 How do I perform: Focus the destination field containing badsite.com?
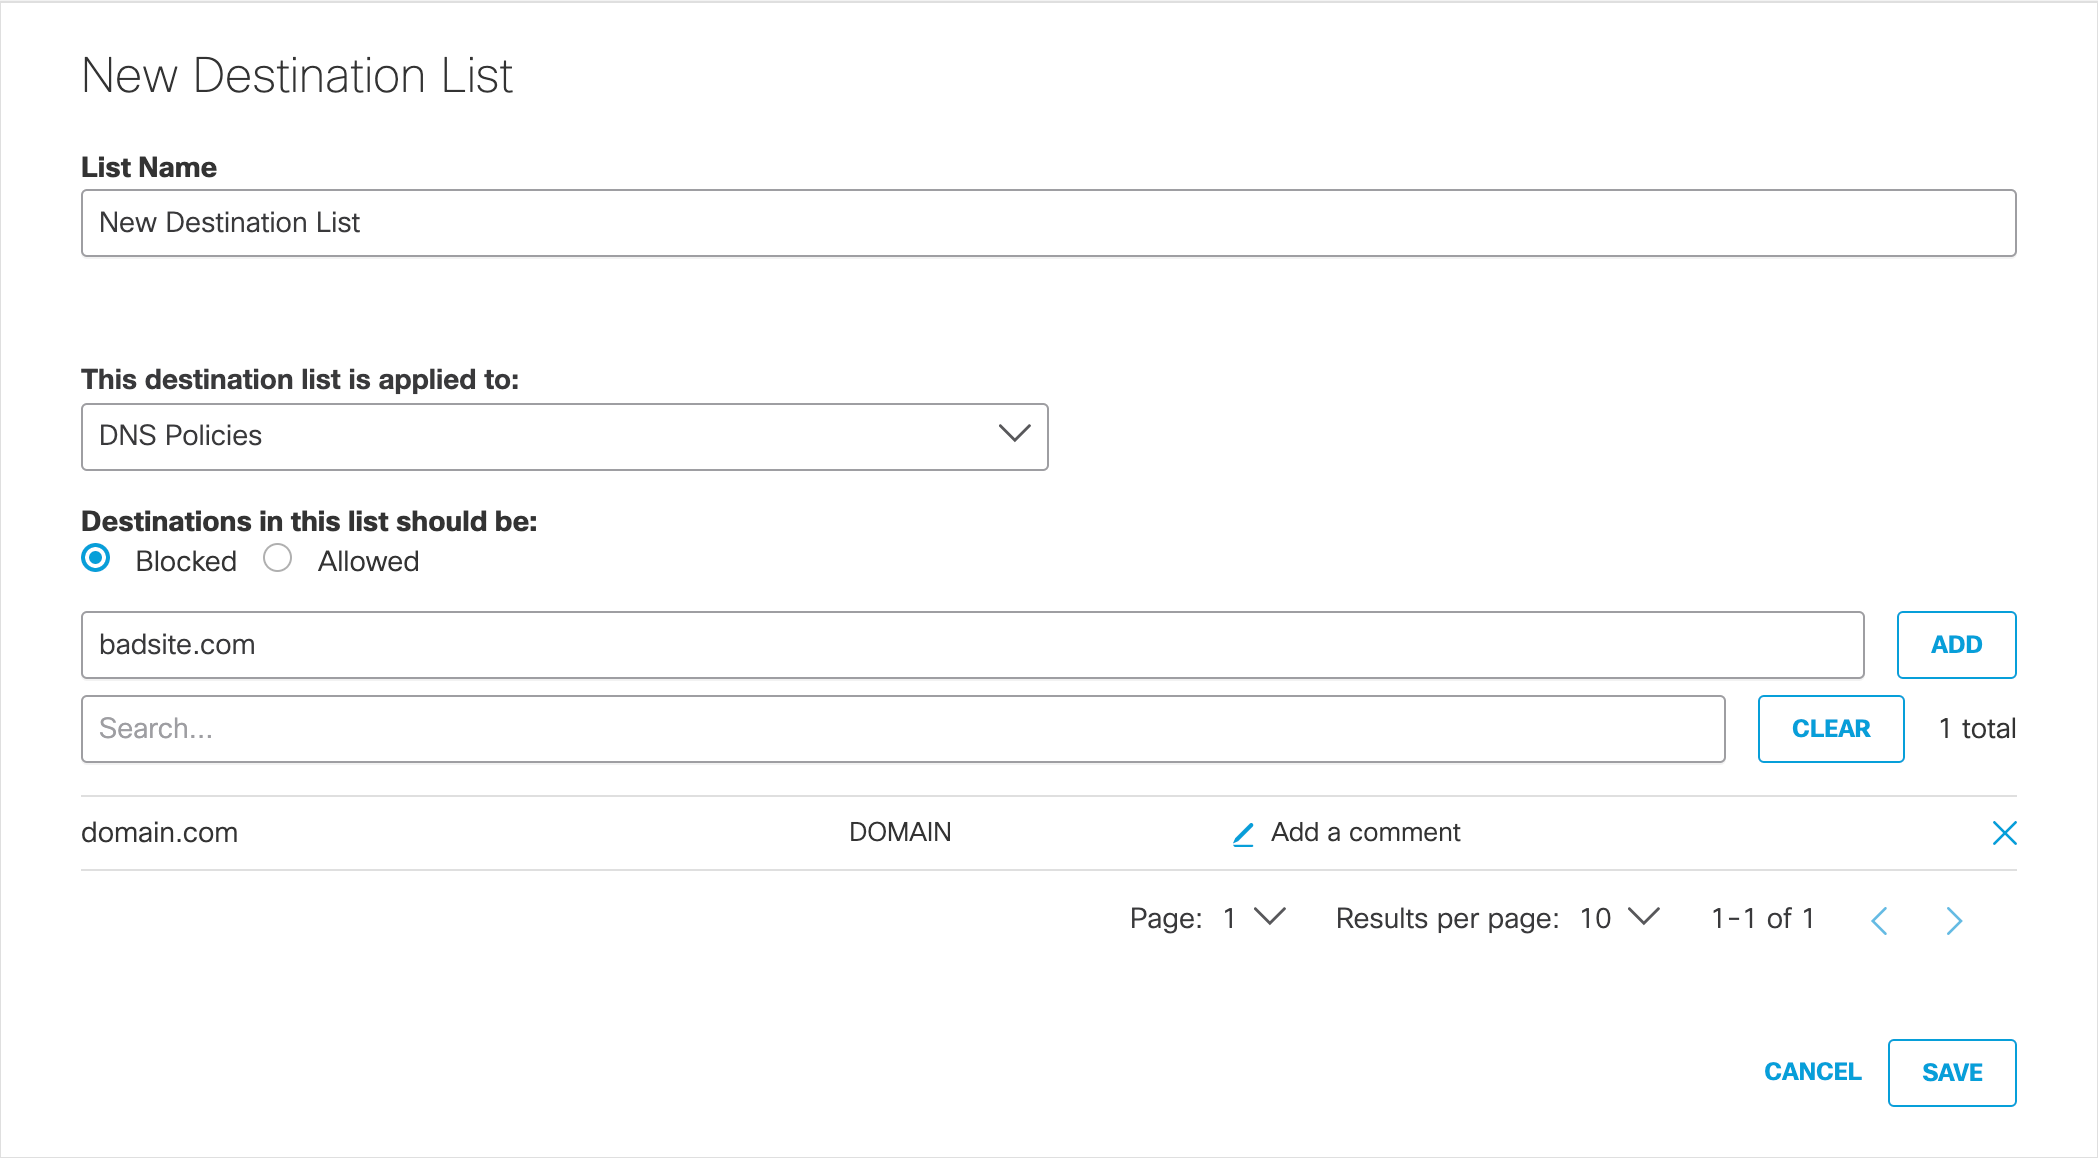coord(972,645)
